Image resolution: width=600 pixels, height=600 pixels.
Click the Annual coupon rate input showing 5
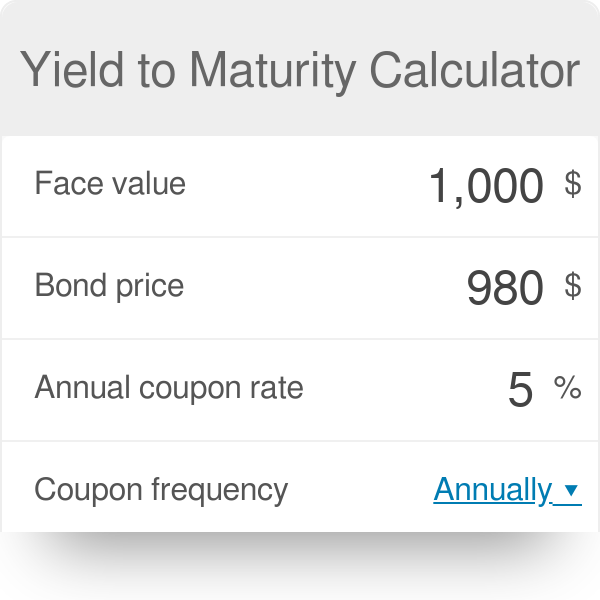point(520,390)
